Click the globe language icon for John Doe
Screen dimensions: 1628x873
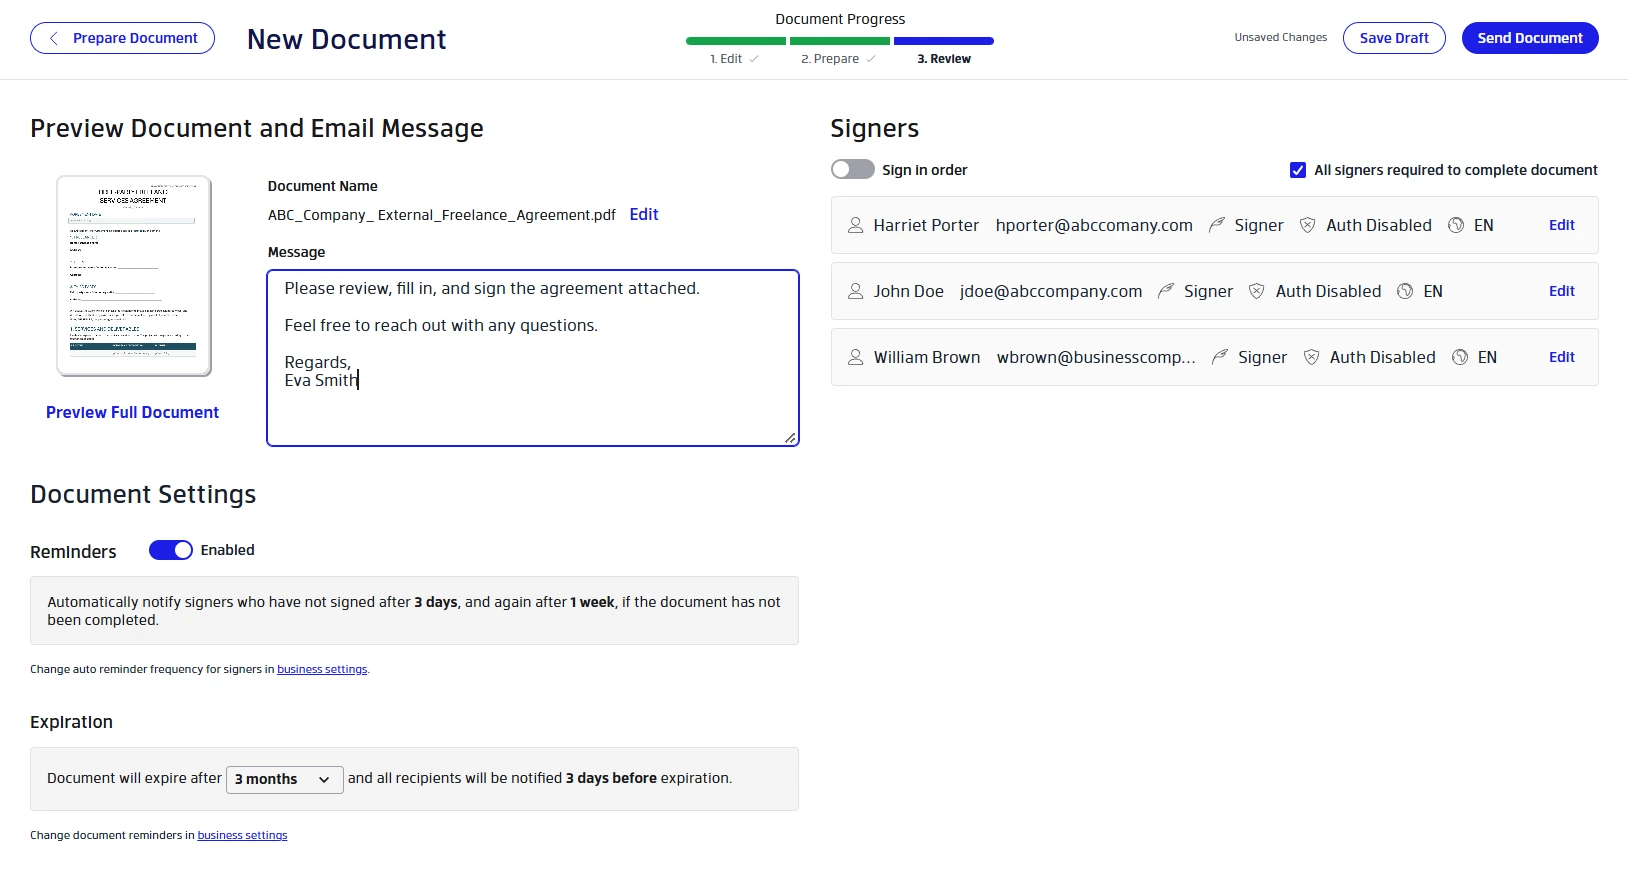1405,291
